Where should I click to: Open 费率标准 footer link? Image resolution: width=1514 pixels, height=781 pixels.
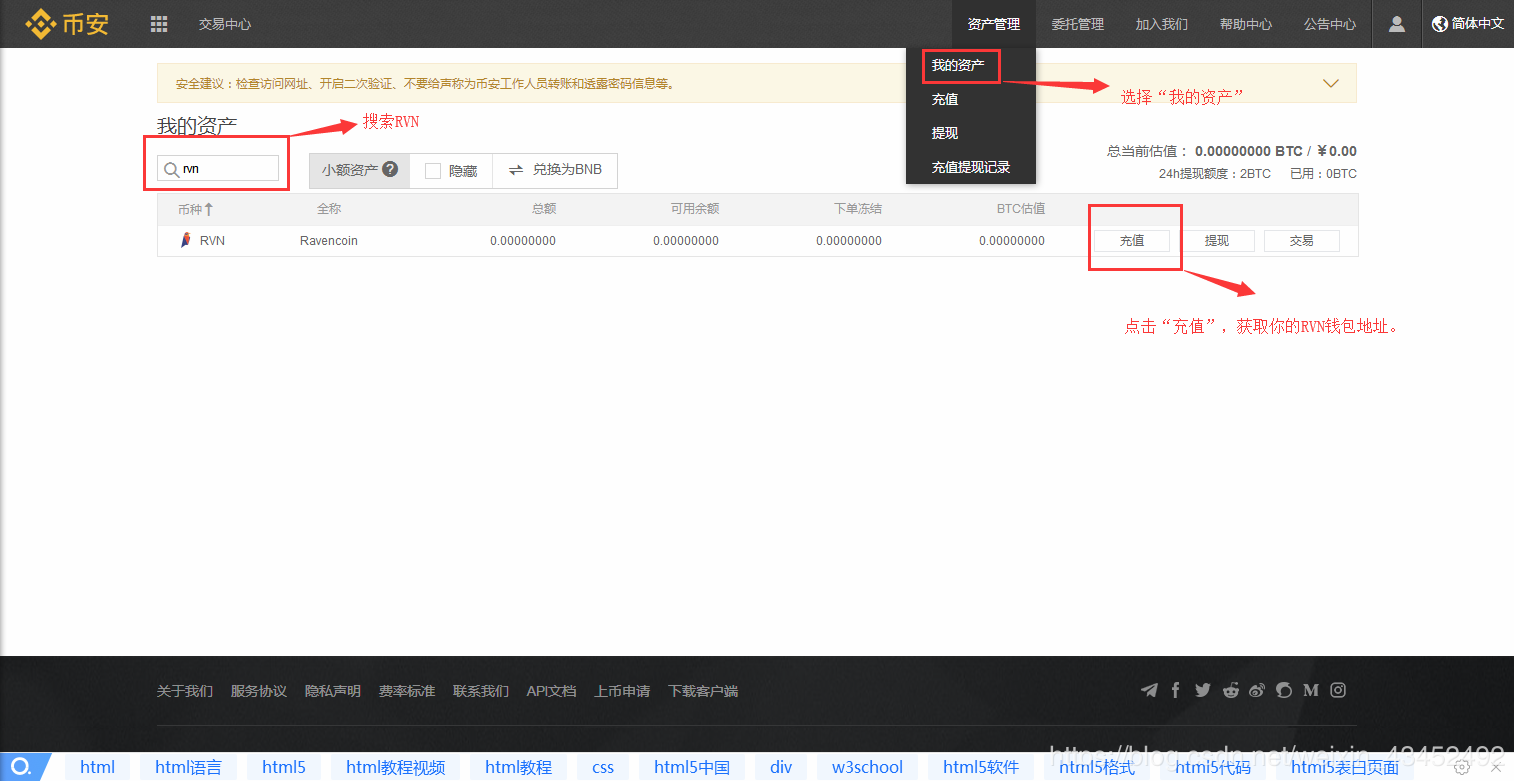click(x=407, y=691)
